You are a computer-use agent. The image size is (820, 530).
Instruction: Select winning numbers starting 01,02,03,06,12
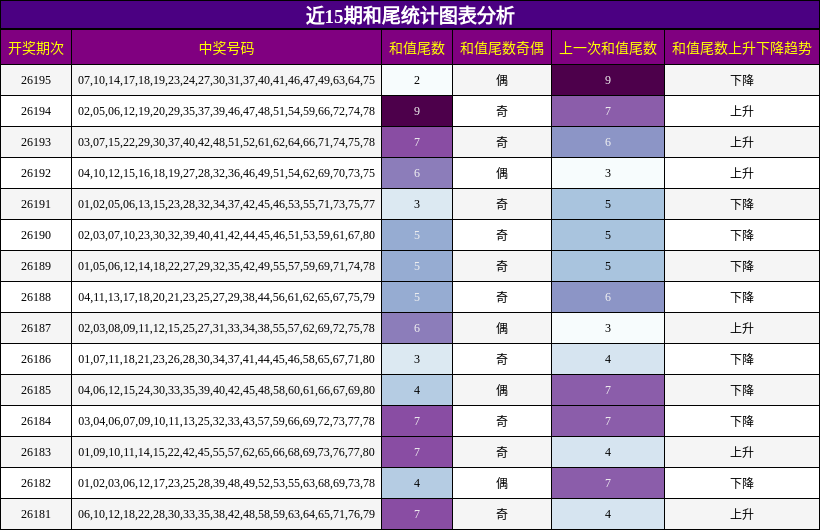[x=226, y=483]
